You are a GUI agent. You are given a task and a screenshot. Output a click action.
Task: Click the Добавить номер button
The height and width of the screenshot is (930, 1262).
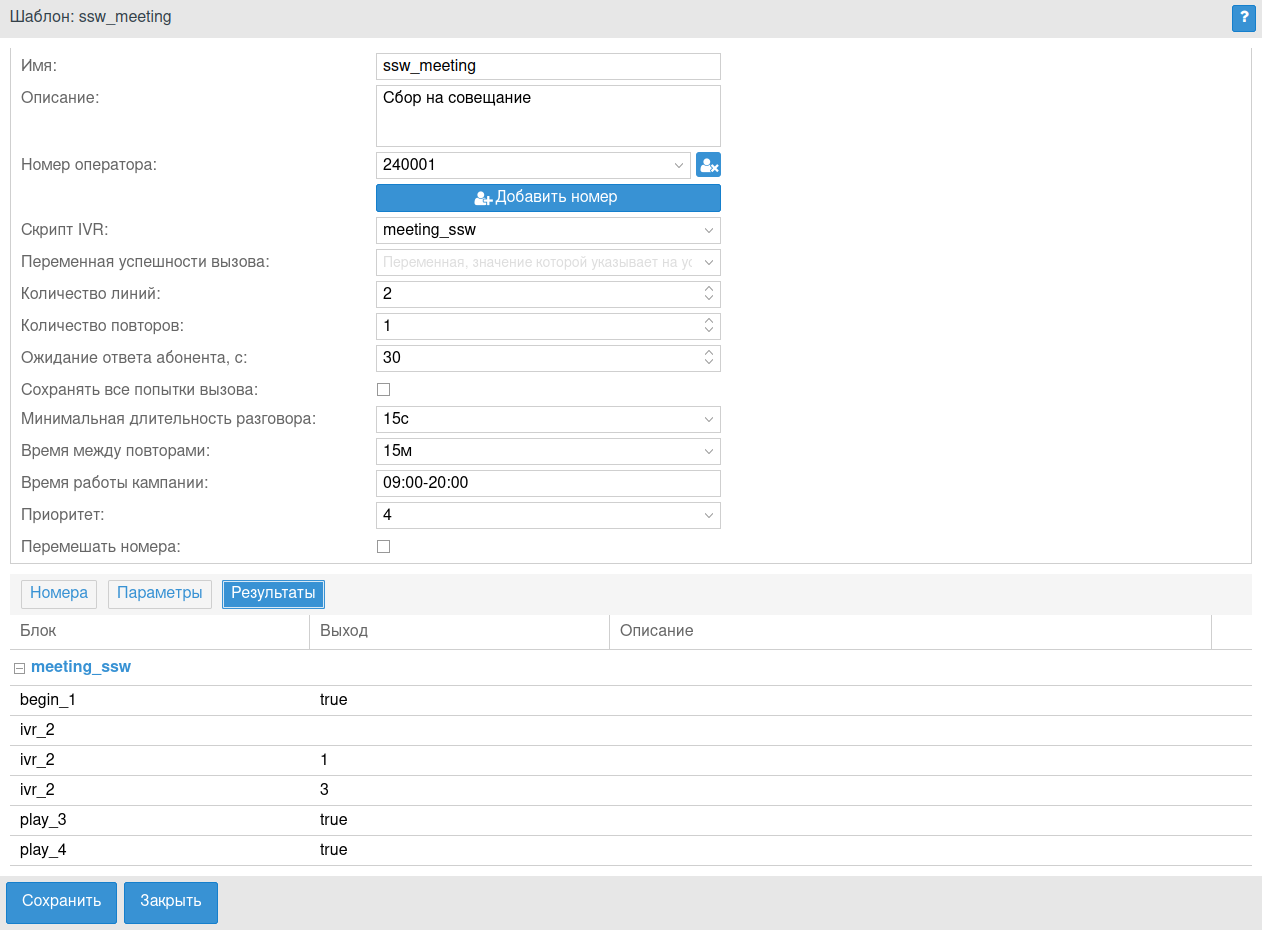(x=548, y=198)
